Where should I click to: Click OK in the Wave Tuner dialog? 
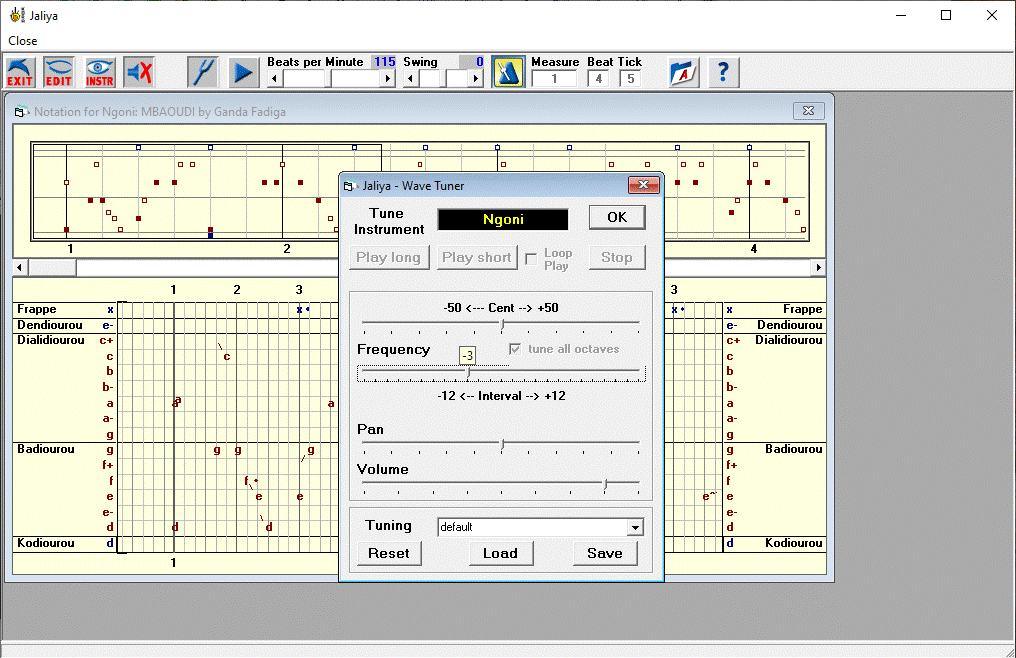coord(617,218)
